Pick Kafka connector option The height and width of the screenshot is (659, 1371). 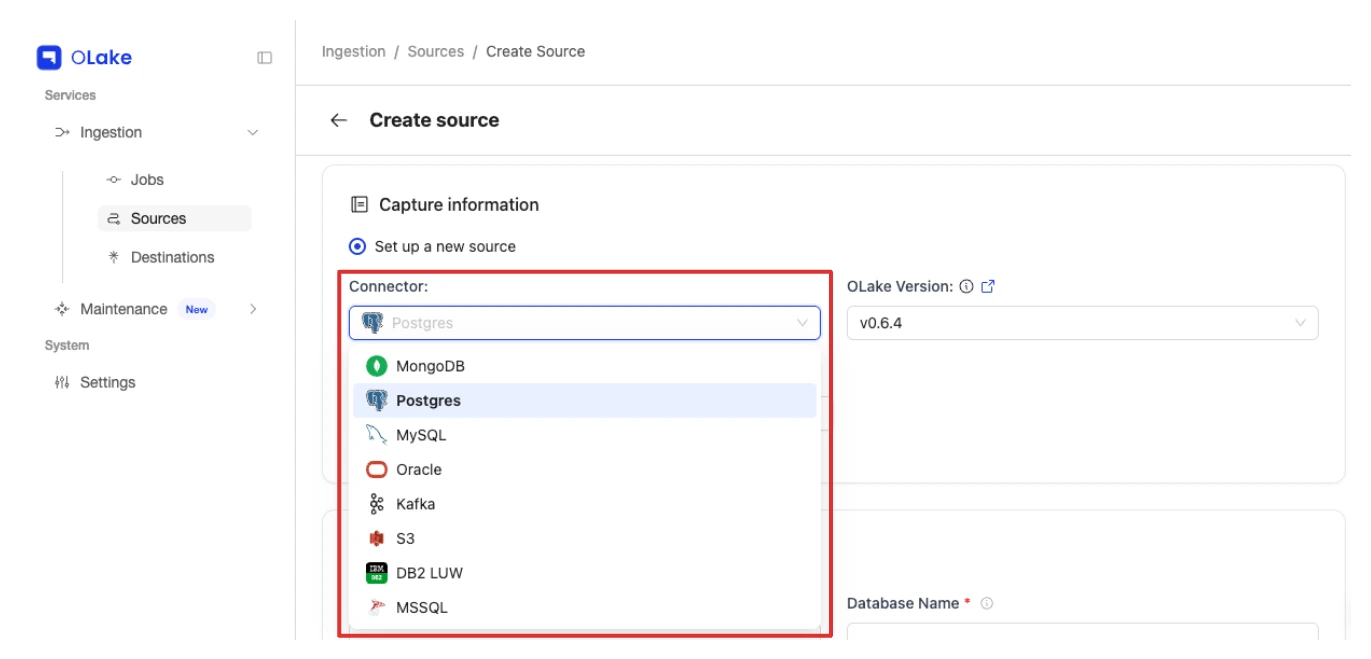click(x=585, y=504)
